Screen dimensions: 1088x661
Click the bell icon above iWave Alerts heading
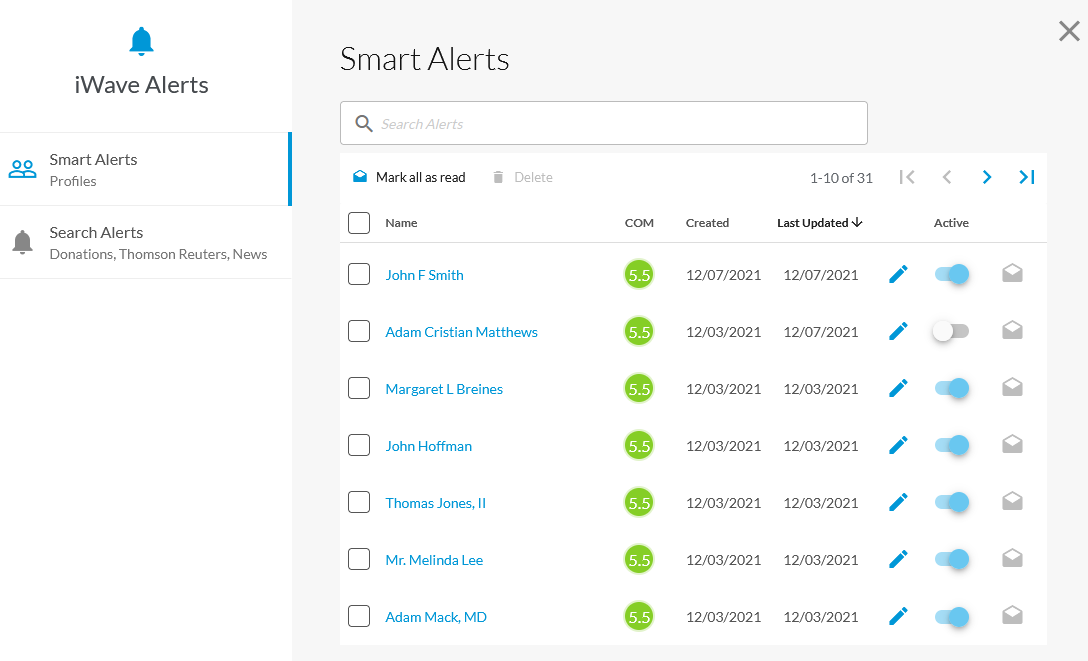(141, 41)
